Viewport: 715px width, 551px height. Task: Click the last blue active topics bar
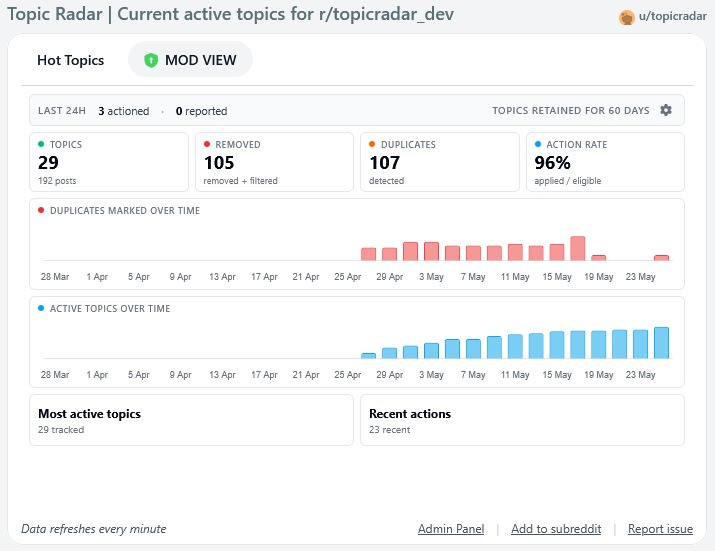pos(661,343)
